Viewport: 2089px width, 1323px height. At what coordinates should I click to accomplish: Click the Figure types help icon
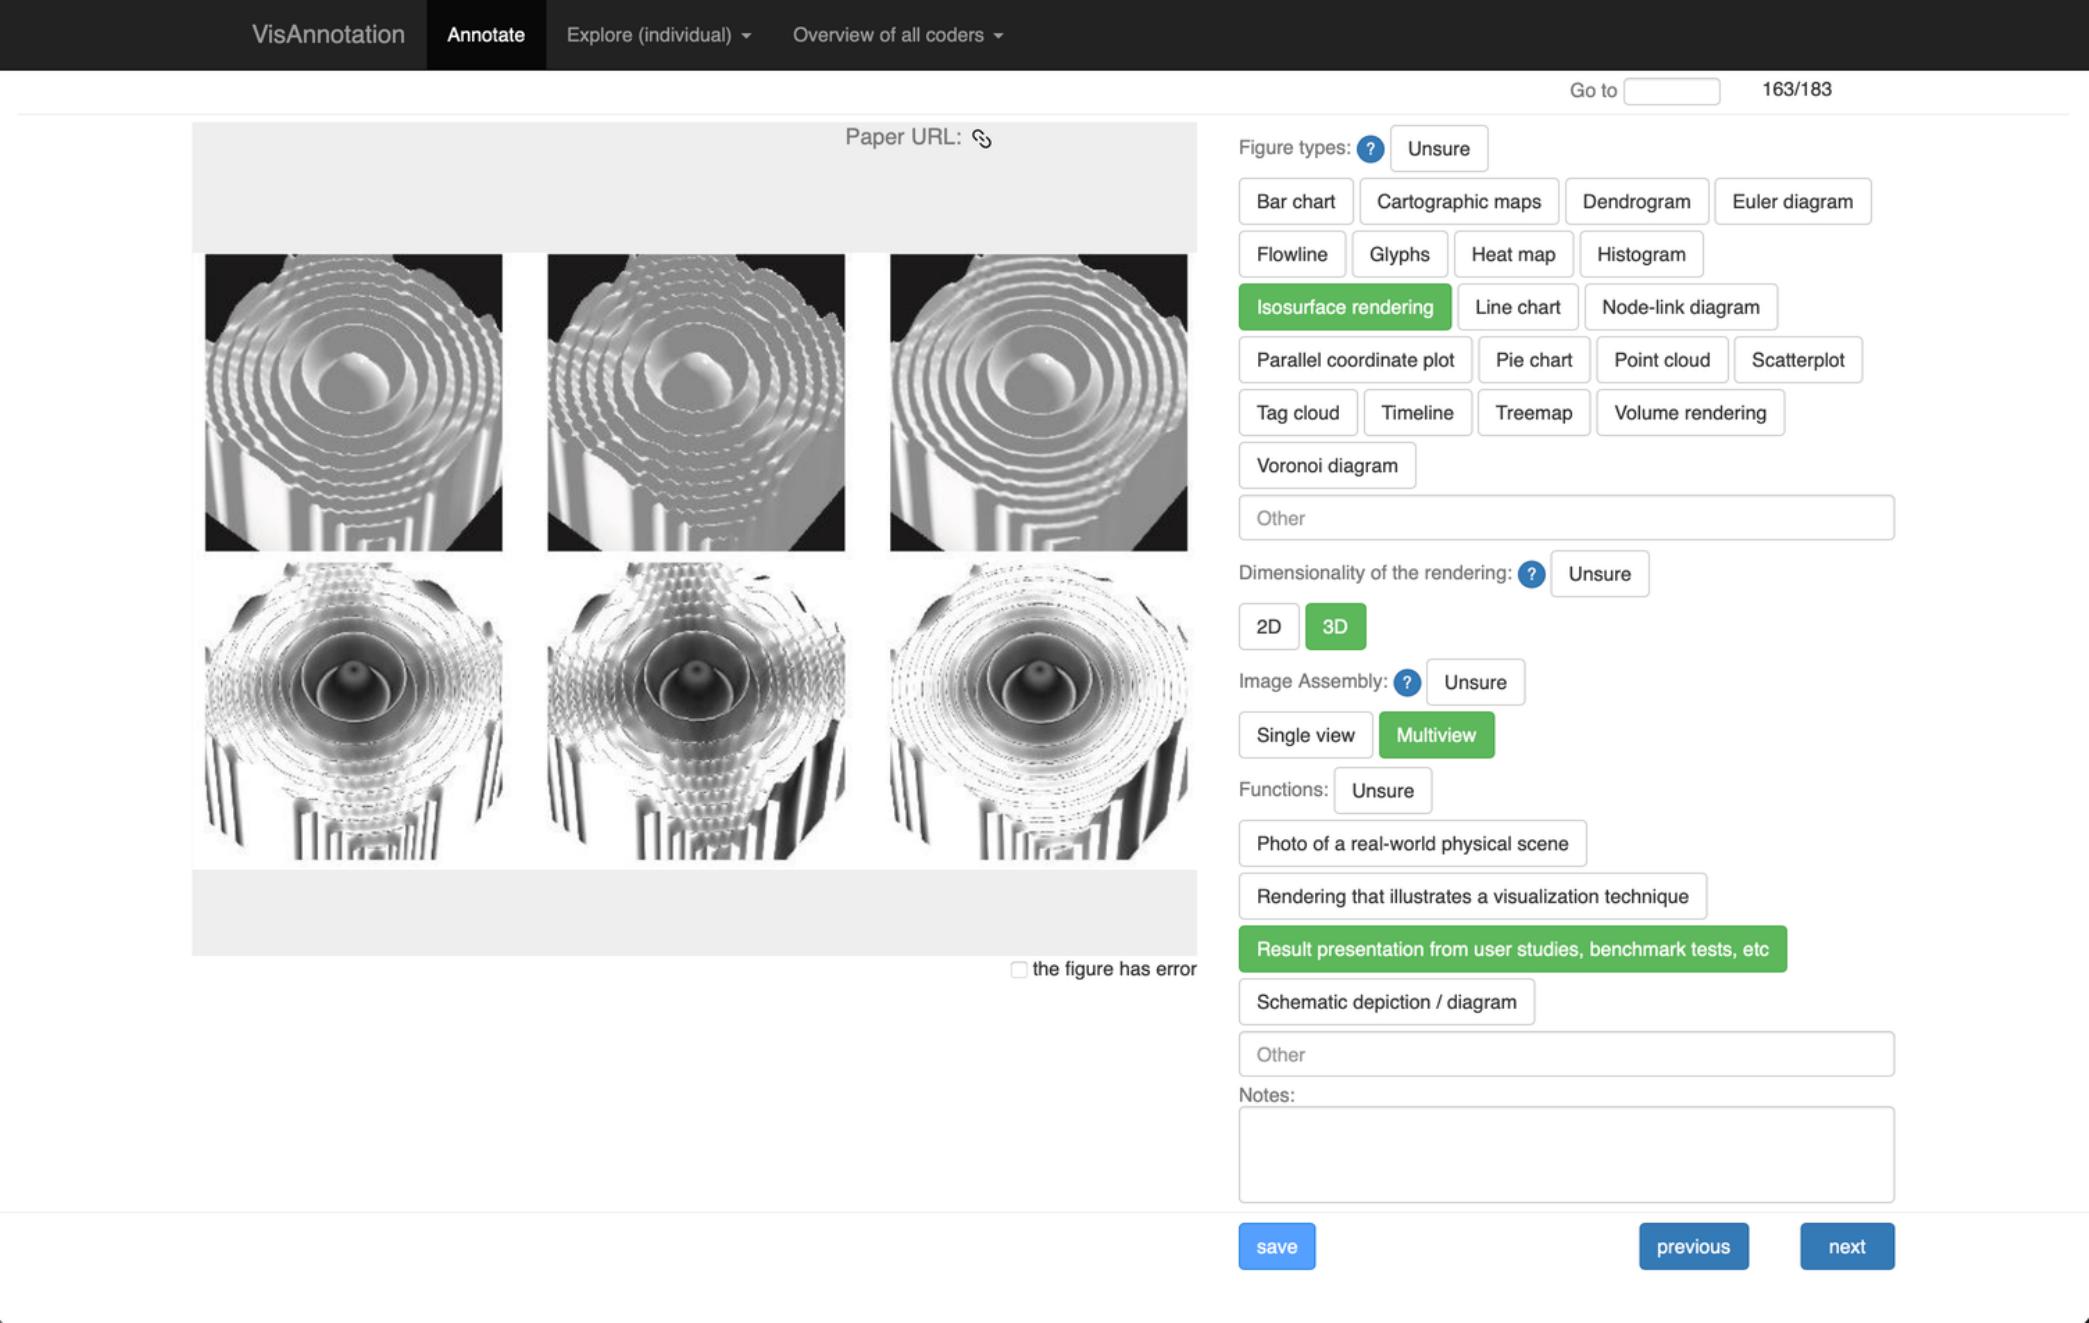point(1370,149)
